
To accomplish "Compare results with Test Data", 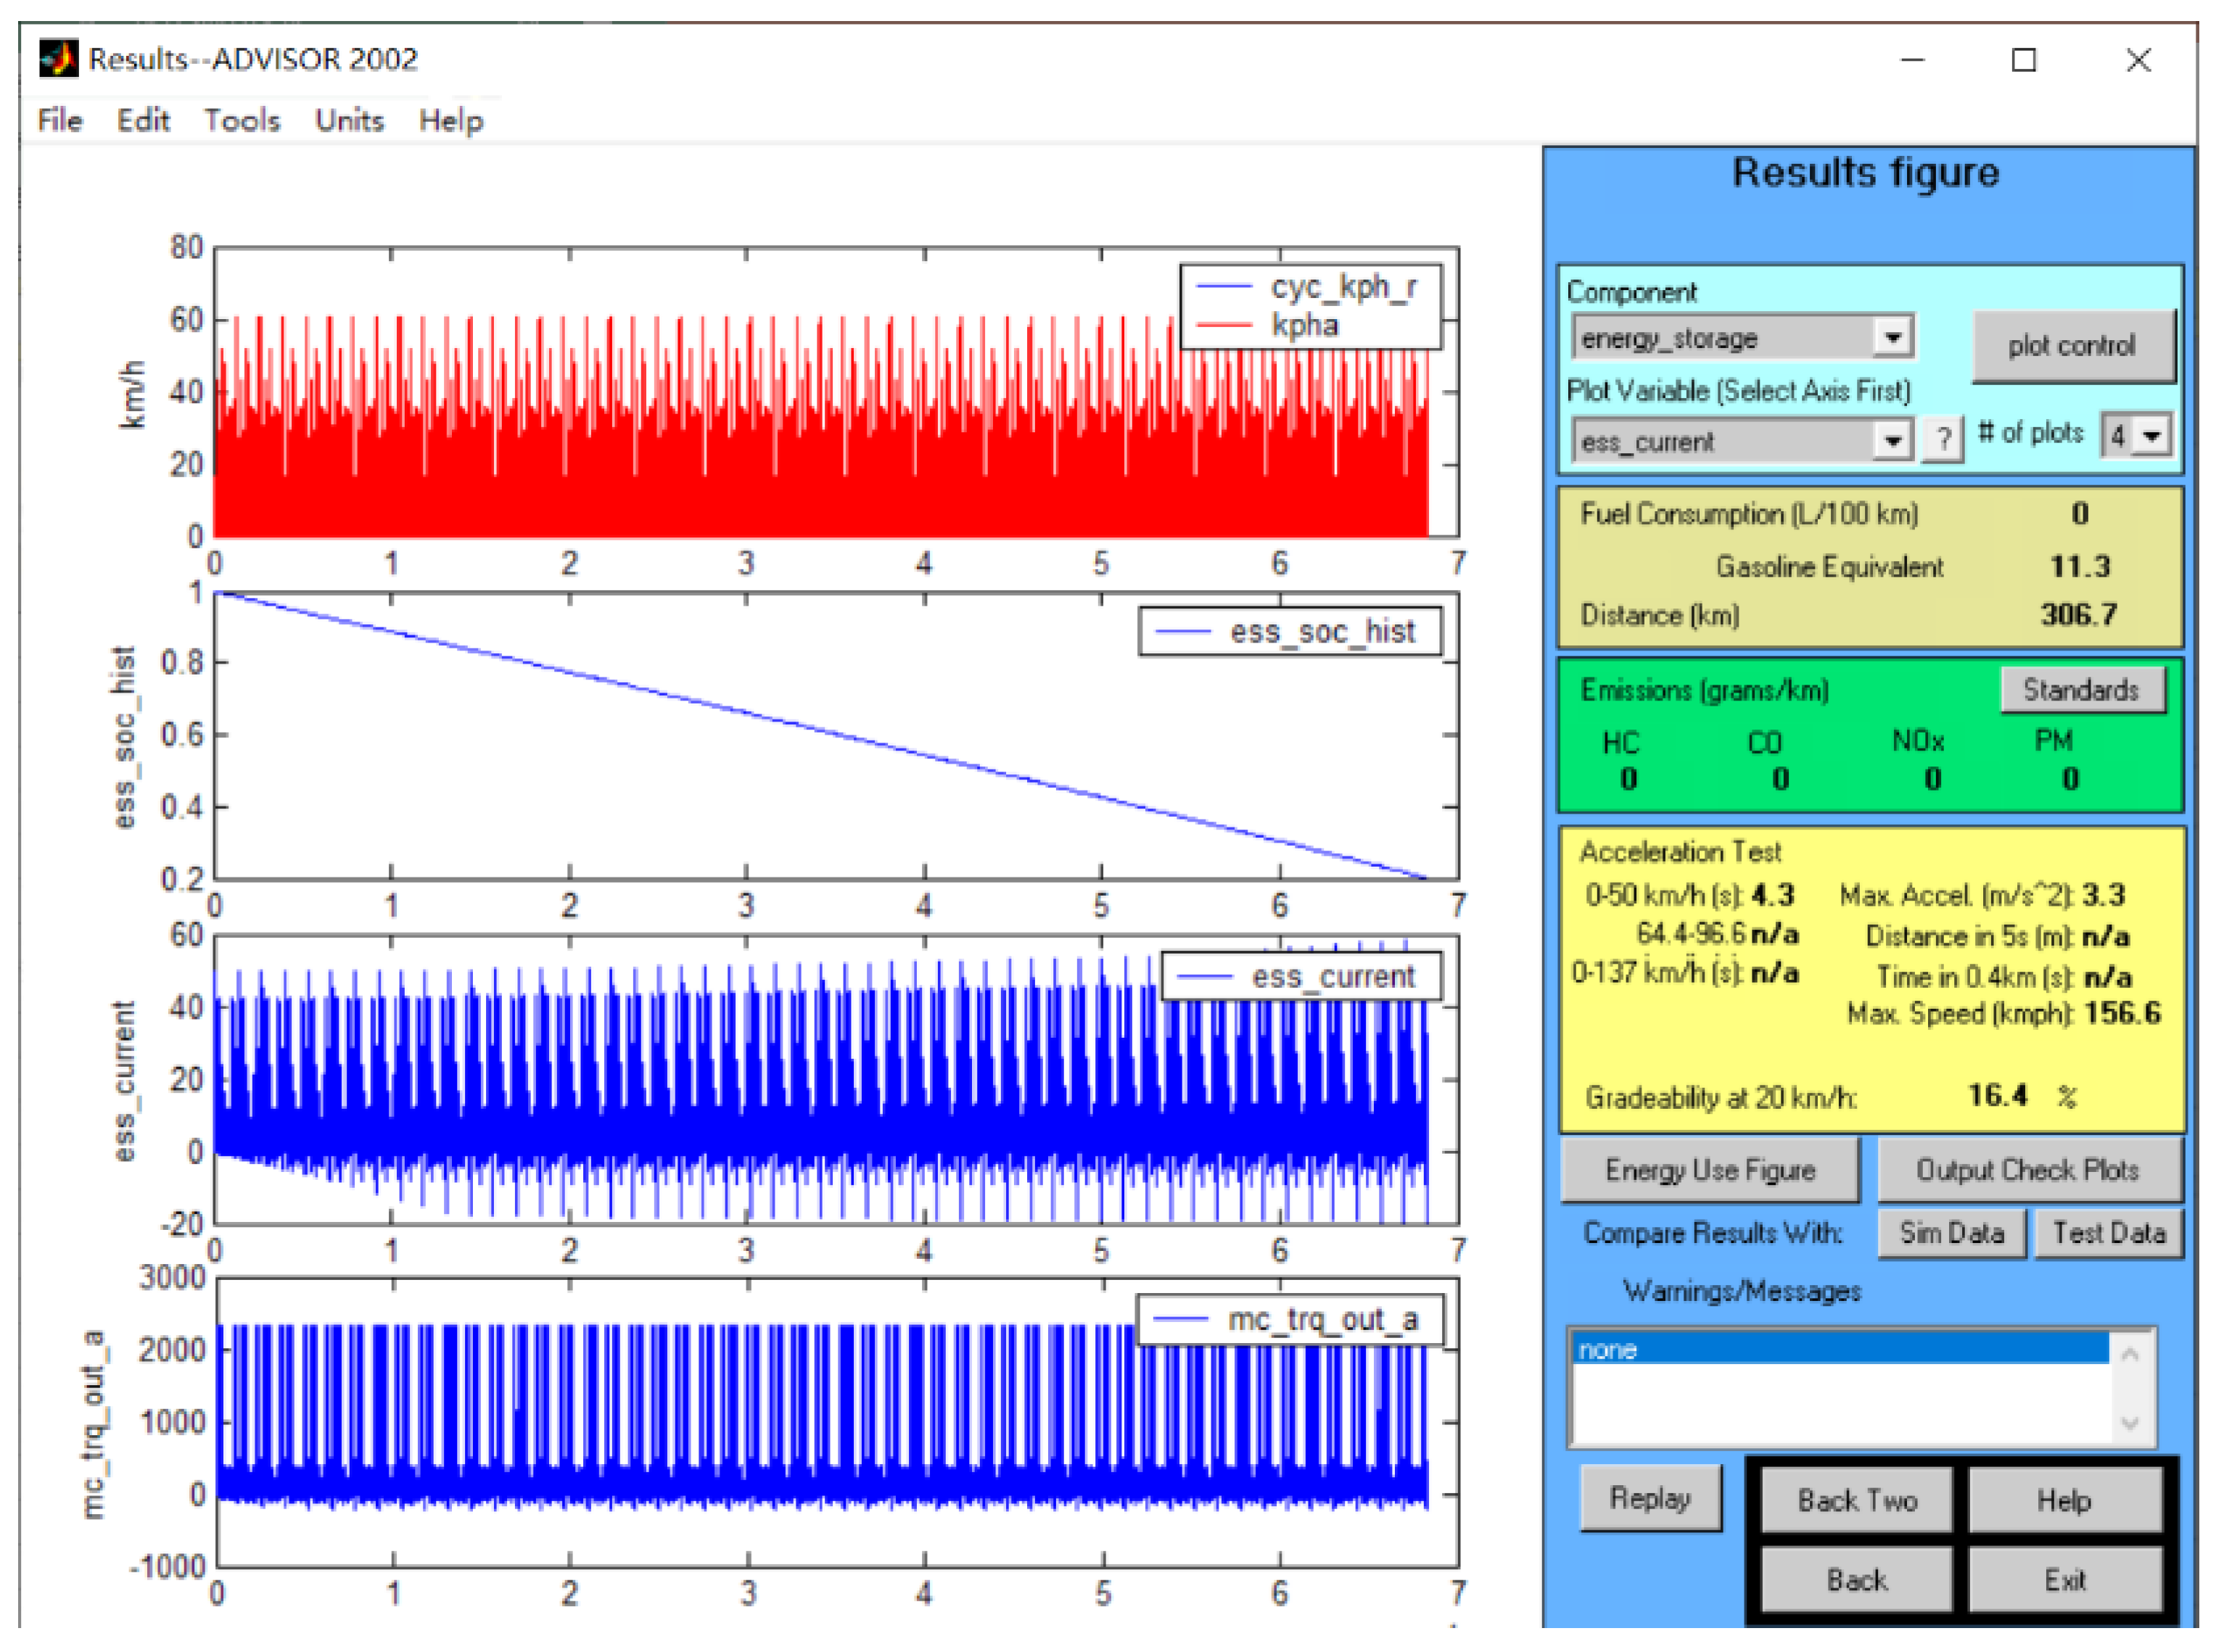I will point(2108,1233).
